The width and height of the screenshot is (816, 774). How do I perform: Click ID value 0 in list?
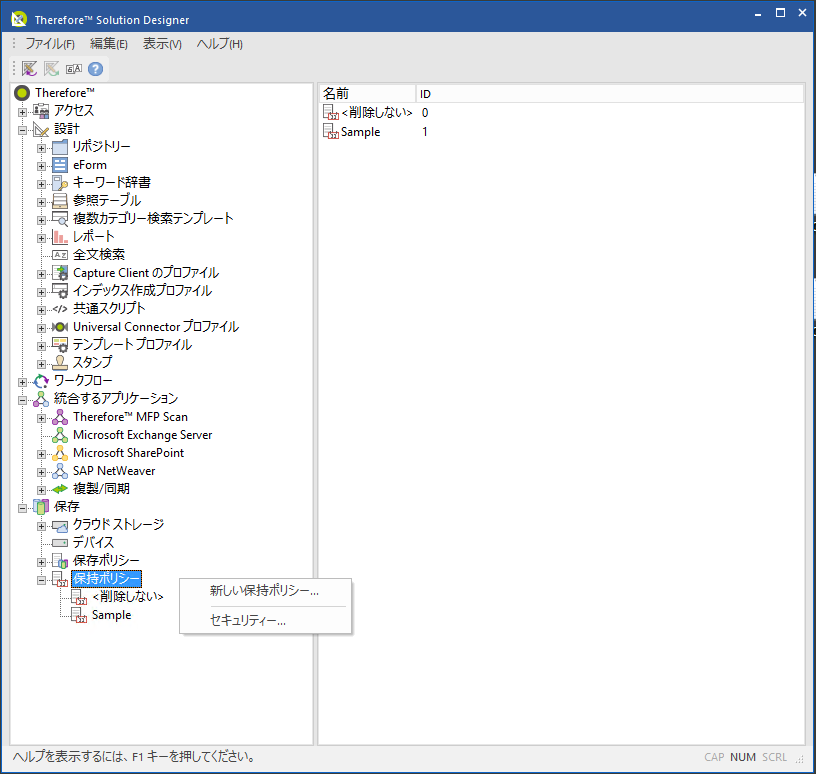coord(425,112)
